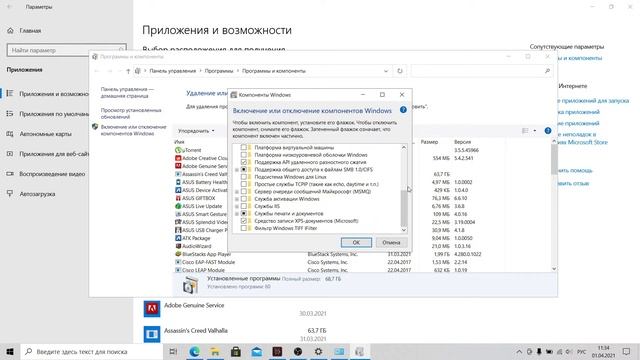Screen dimensions: 640x360
Task: Click the help icon in Windows Features dialog
Action: coord(403,110)
